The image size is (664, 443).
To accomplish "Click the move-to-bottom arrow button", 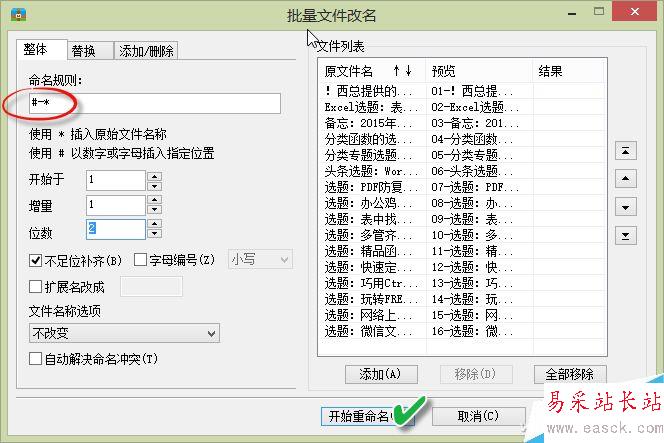I will [626, 236].
